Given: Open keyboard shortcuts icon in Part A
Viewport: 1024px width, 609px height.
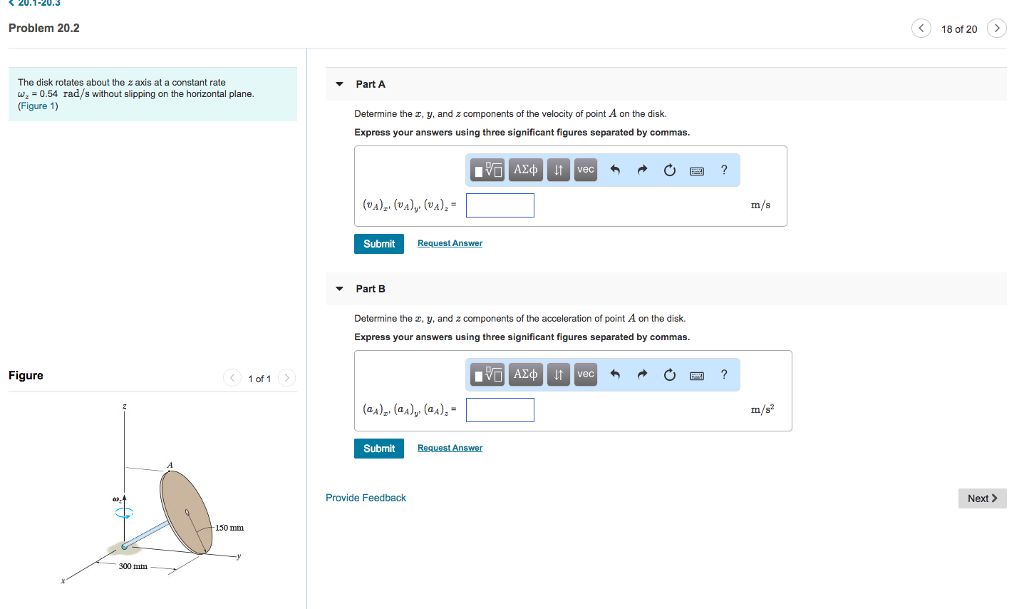Looking at the screenshot, I should 697,171.
